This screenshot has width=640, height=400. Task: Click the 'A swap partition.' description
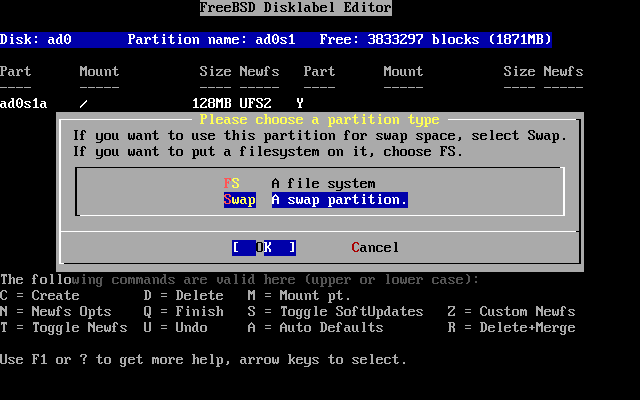click(340, 200)
